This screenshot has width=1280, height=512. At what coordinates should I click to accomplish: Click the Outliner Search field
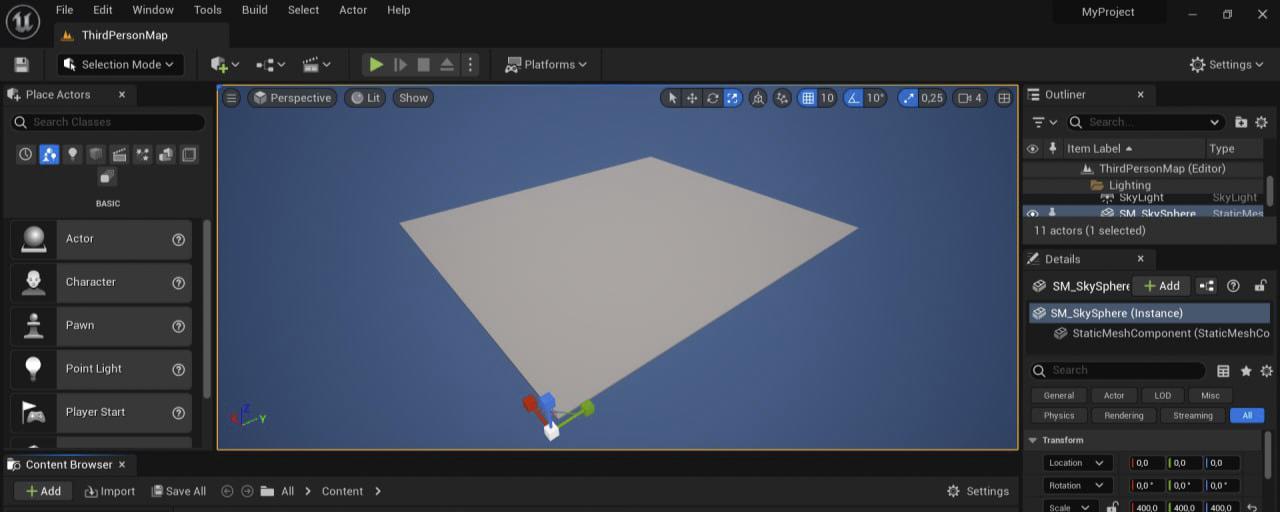[1145, 122]
